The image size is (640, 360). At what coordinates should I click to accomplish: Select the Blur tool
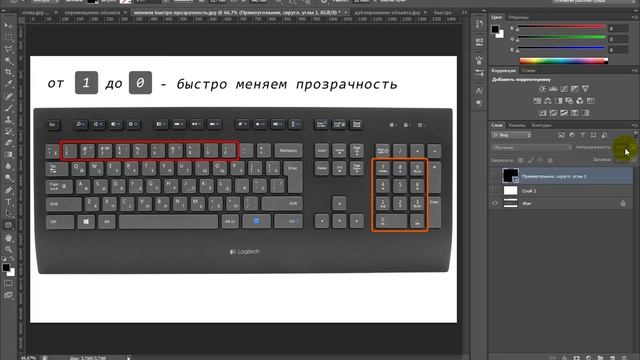click(x=8, y=167)
